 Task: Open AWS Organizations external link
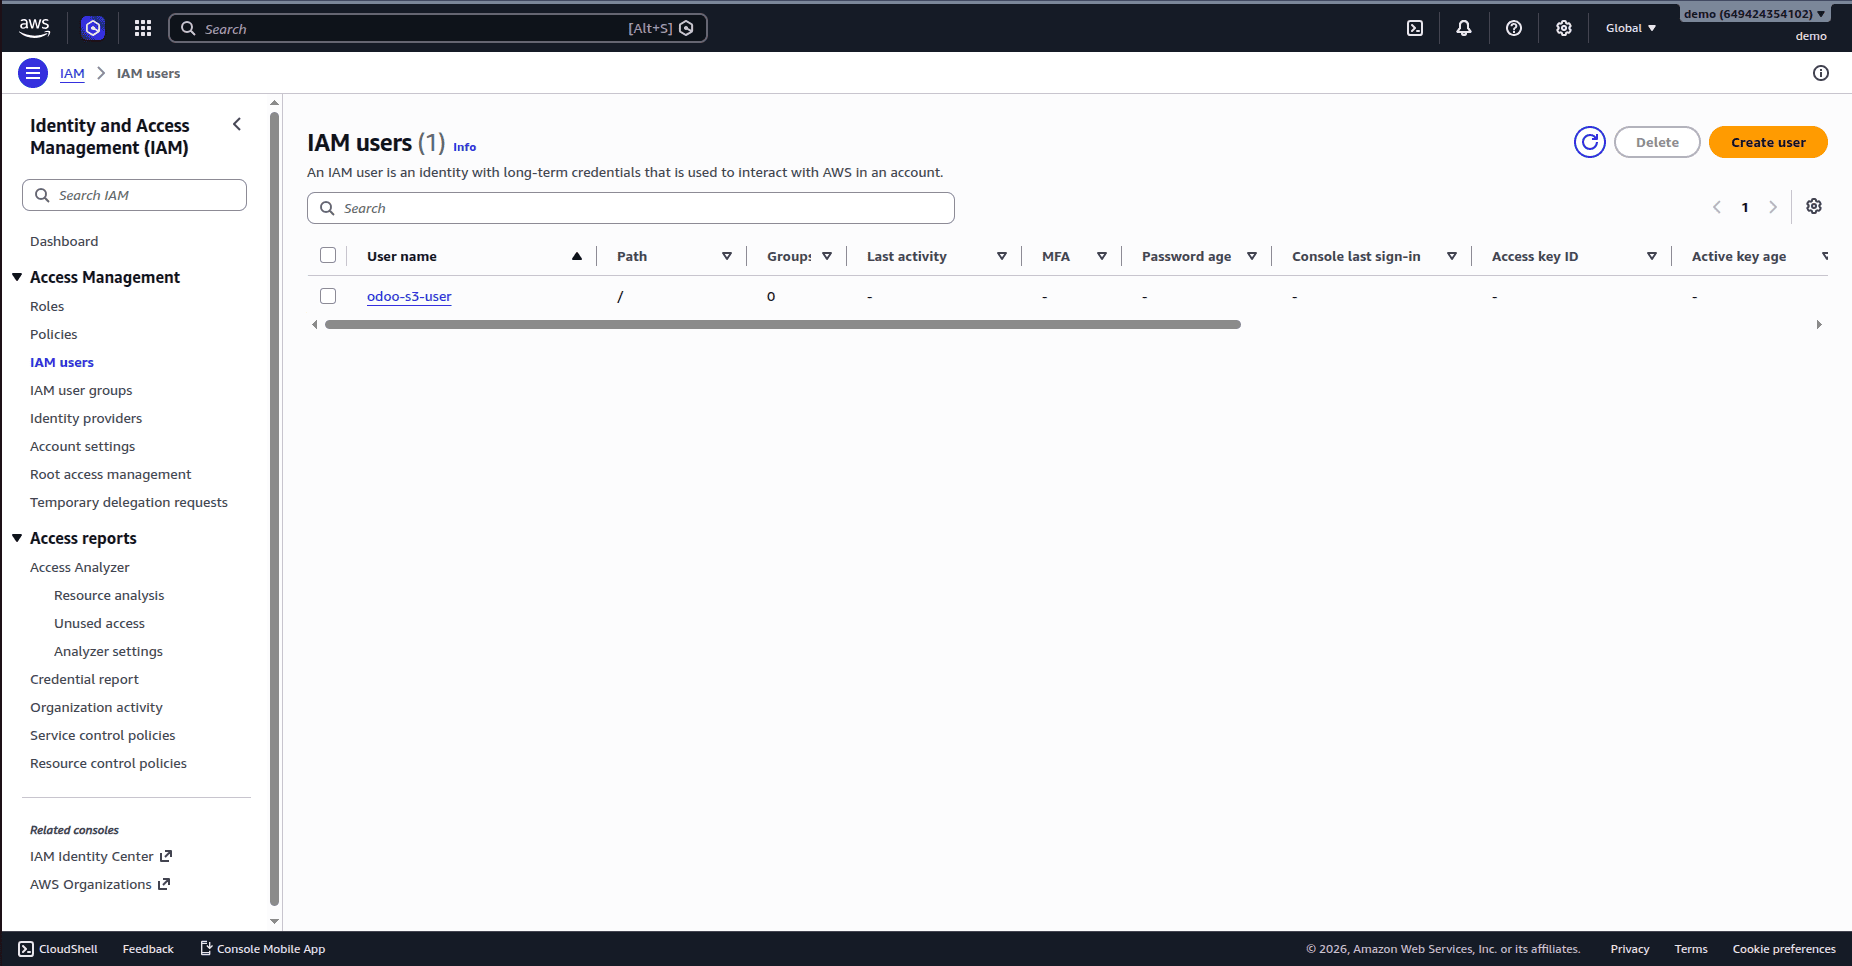[100, 884]
